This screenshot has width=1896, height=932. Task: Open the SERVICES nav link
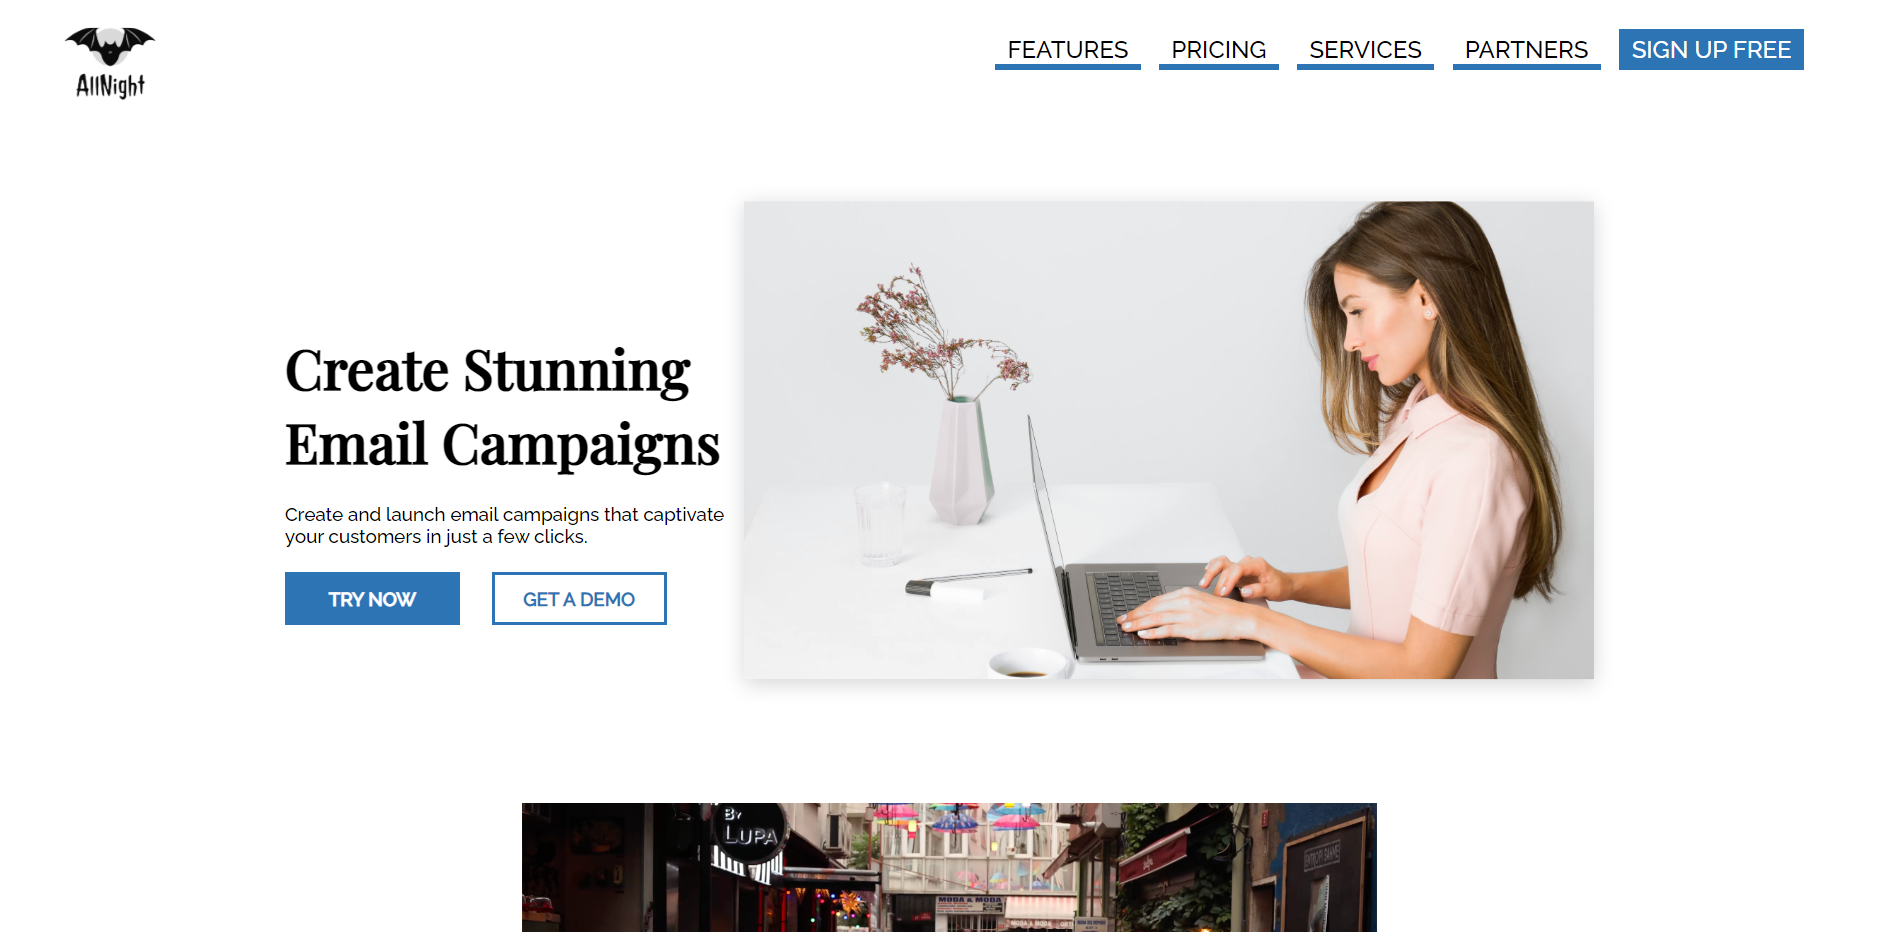pyautogui.click(x=1365, y=50)
